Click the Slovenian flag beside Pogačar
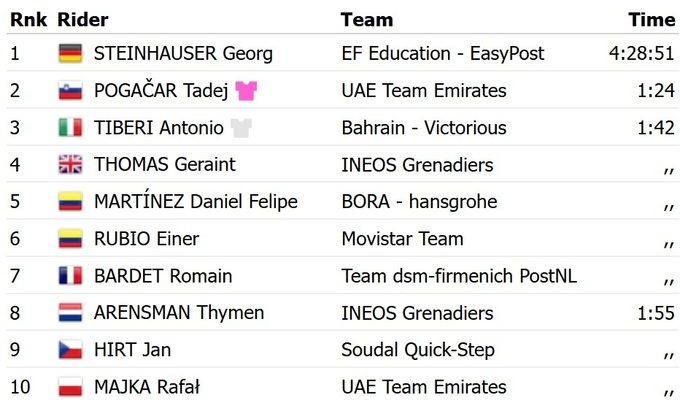The image size is (680, 403). 70,91
